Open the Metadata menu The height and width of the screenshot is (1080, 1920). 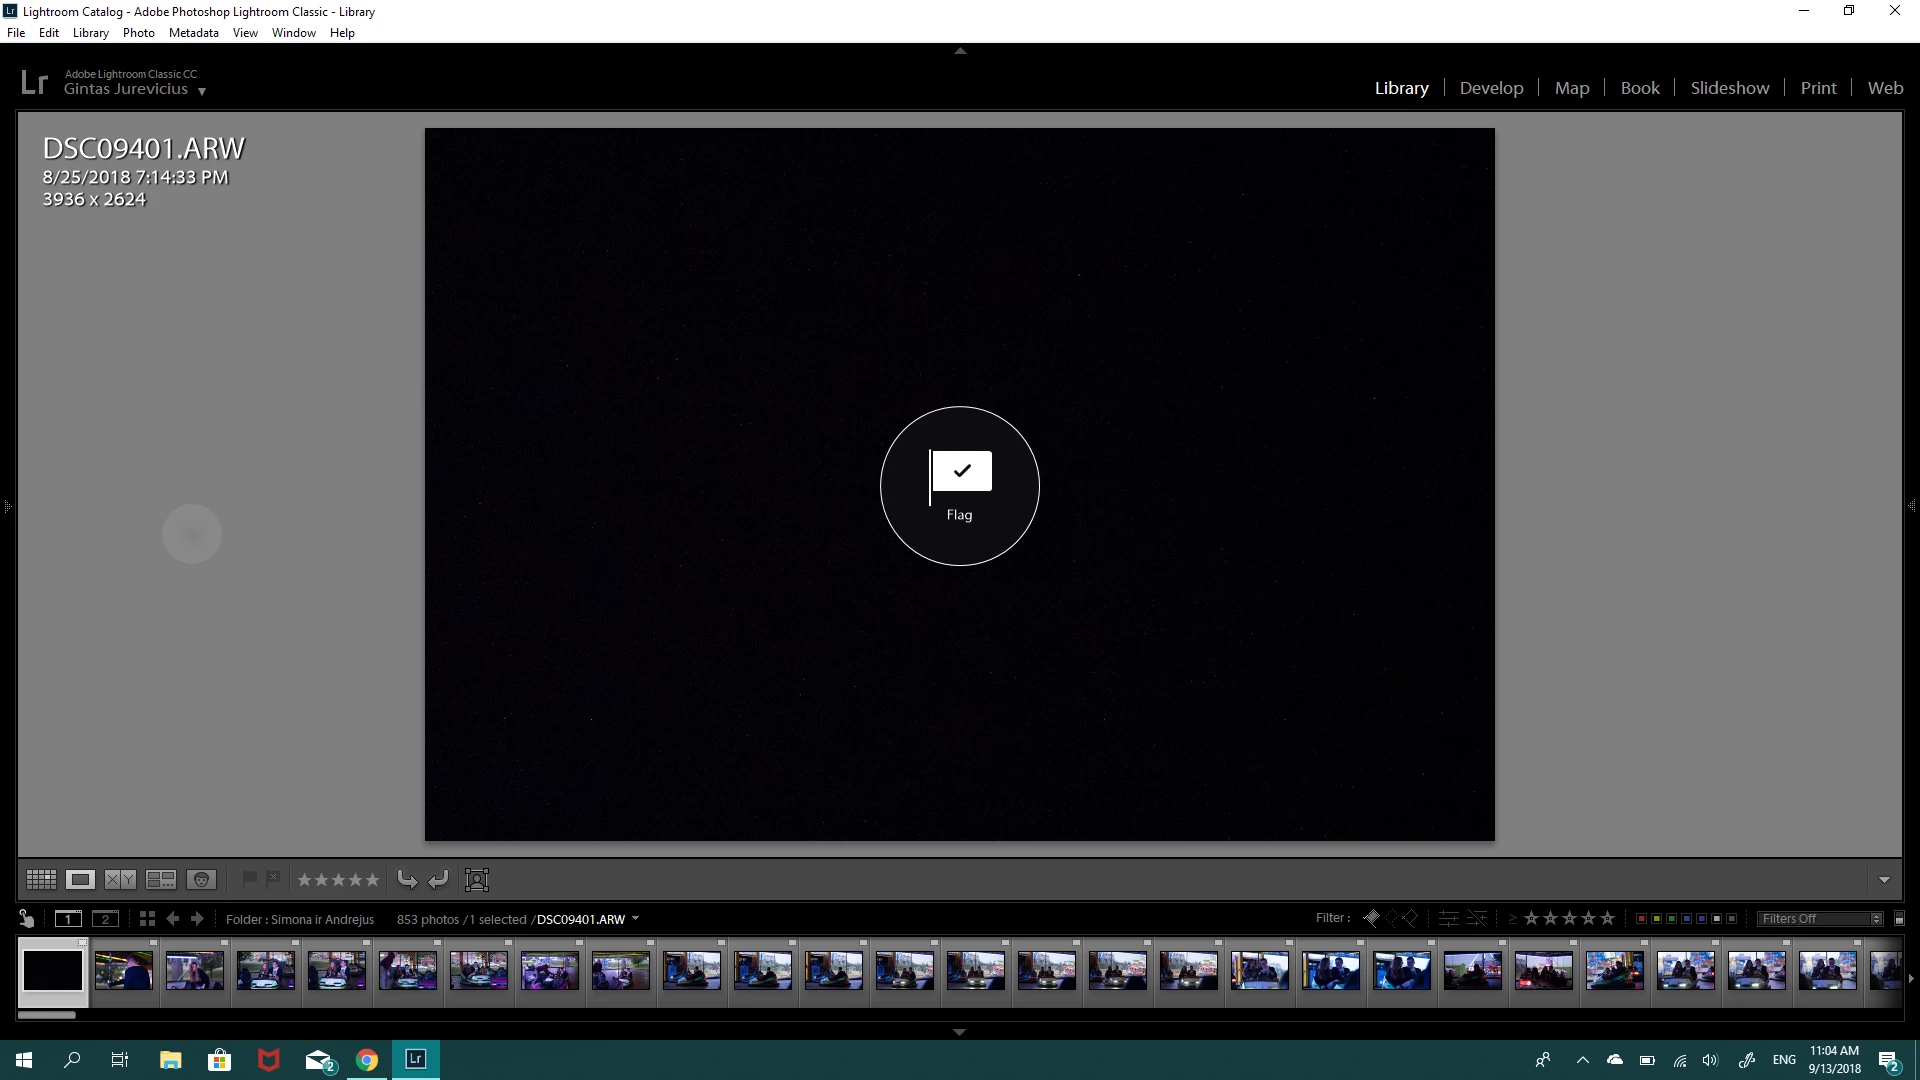point(193,33)
